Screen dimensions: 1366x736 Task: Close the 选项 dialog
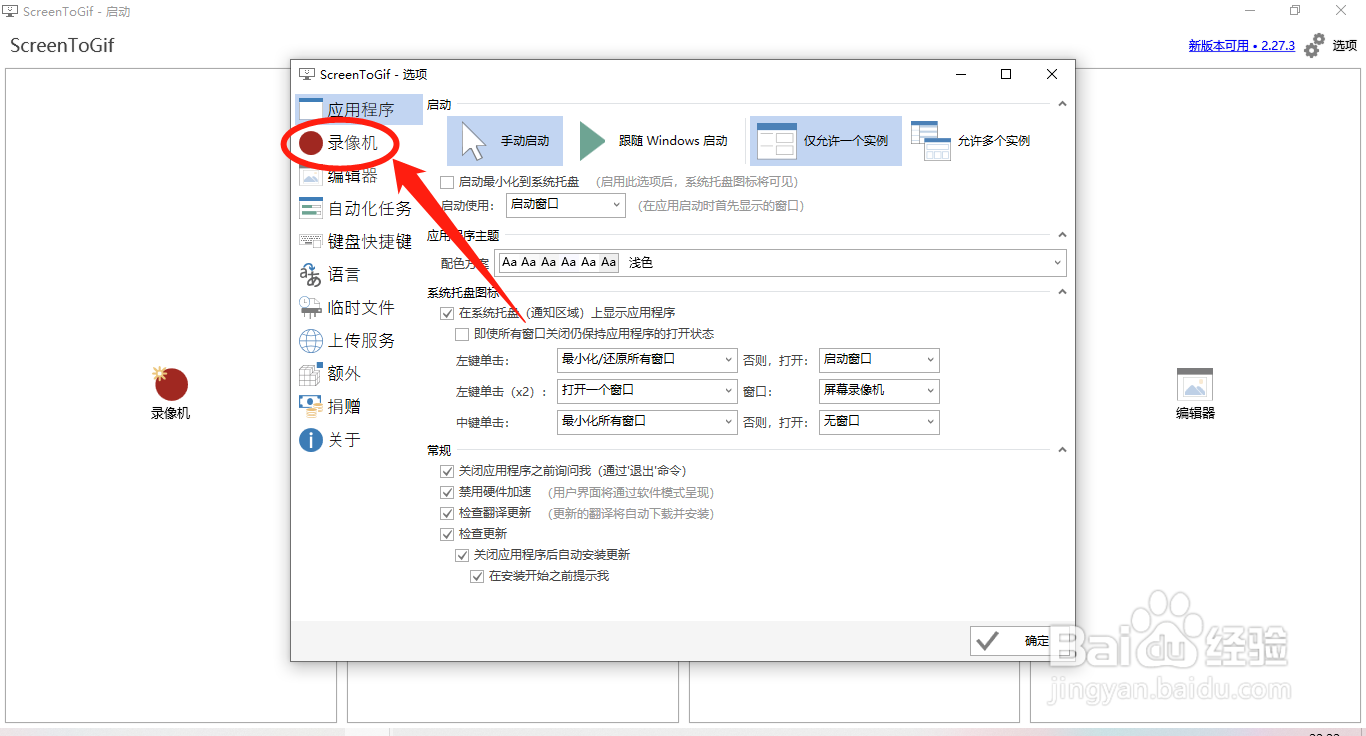coord(1052,74)
